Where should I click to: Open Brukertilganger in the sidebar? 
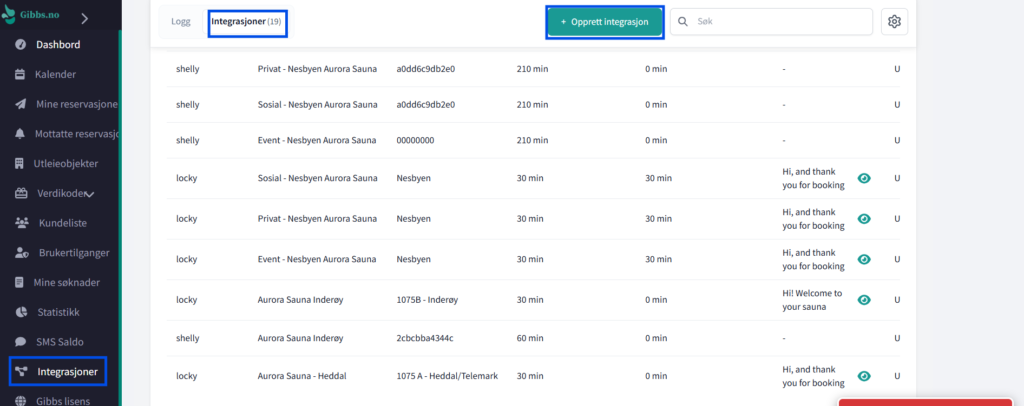point(74,253)
